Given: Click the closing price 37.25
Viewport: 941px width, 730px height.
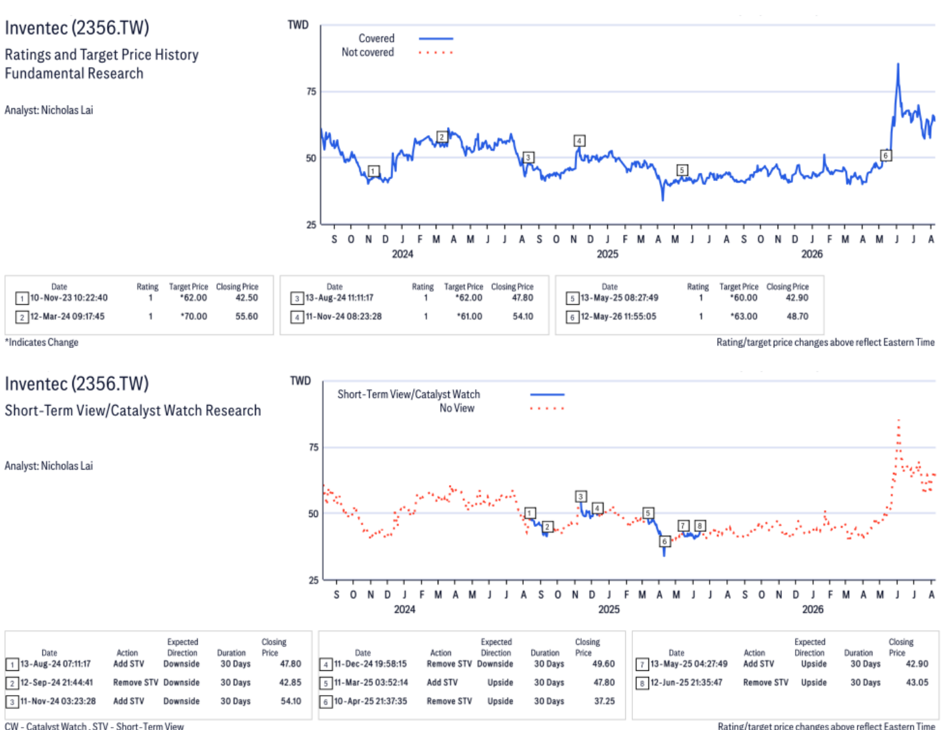Looking at the screenshot, I should tap(604, 701).
